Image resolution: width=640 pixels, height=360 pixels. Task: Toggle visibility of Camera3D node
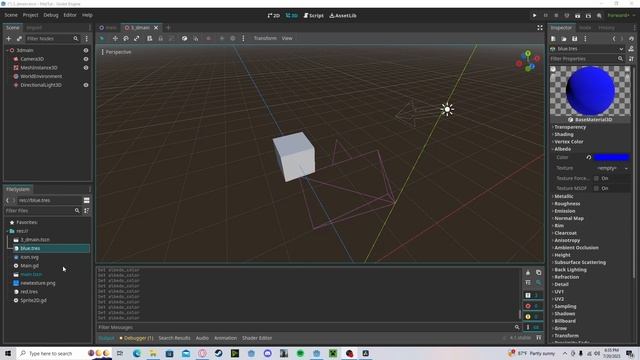click(86, 59)
